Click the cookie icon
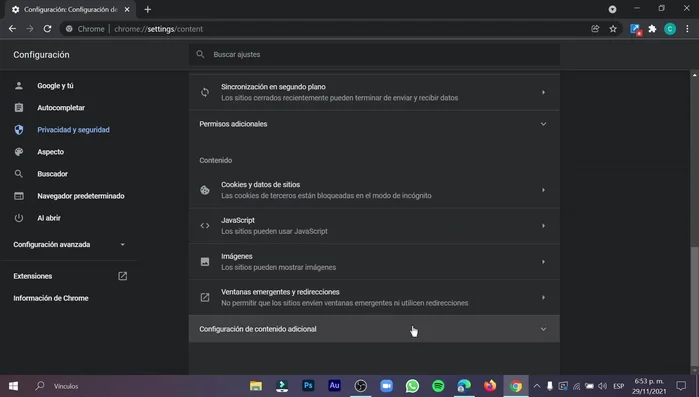 (x=205, y=190)
